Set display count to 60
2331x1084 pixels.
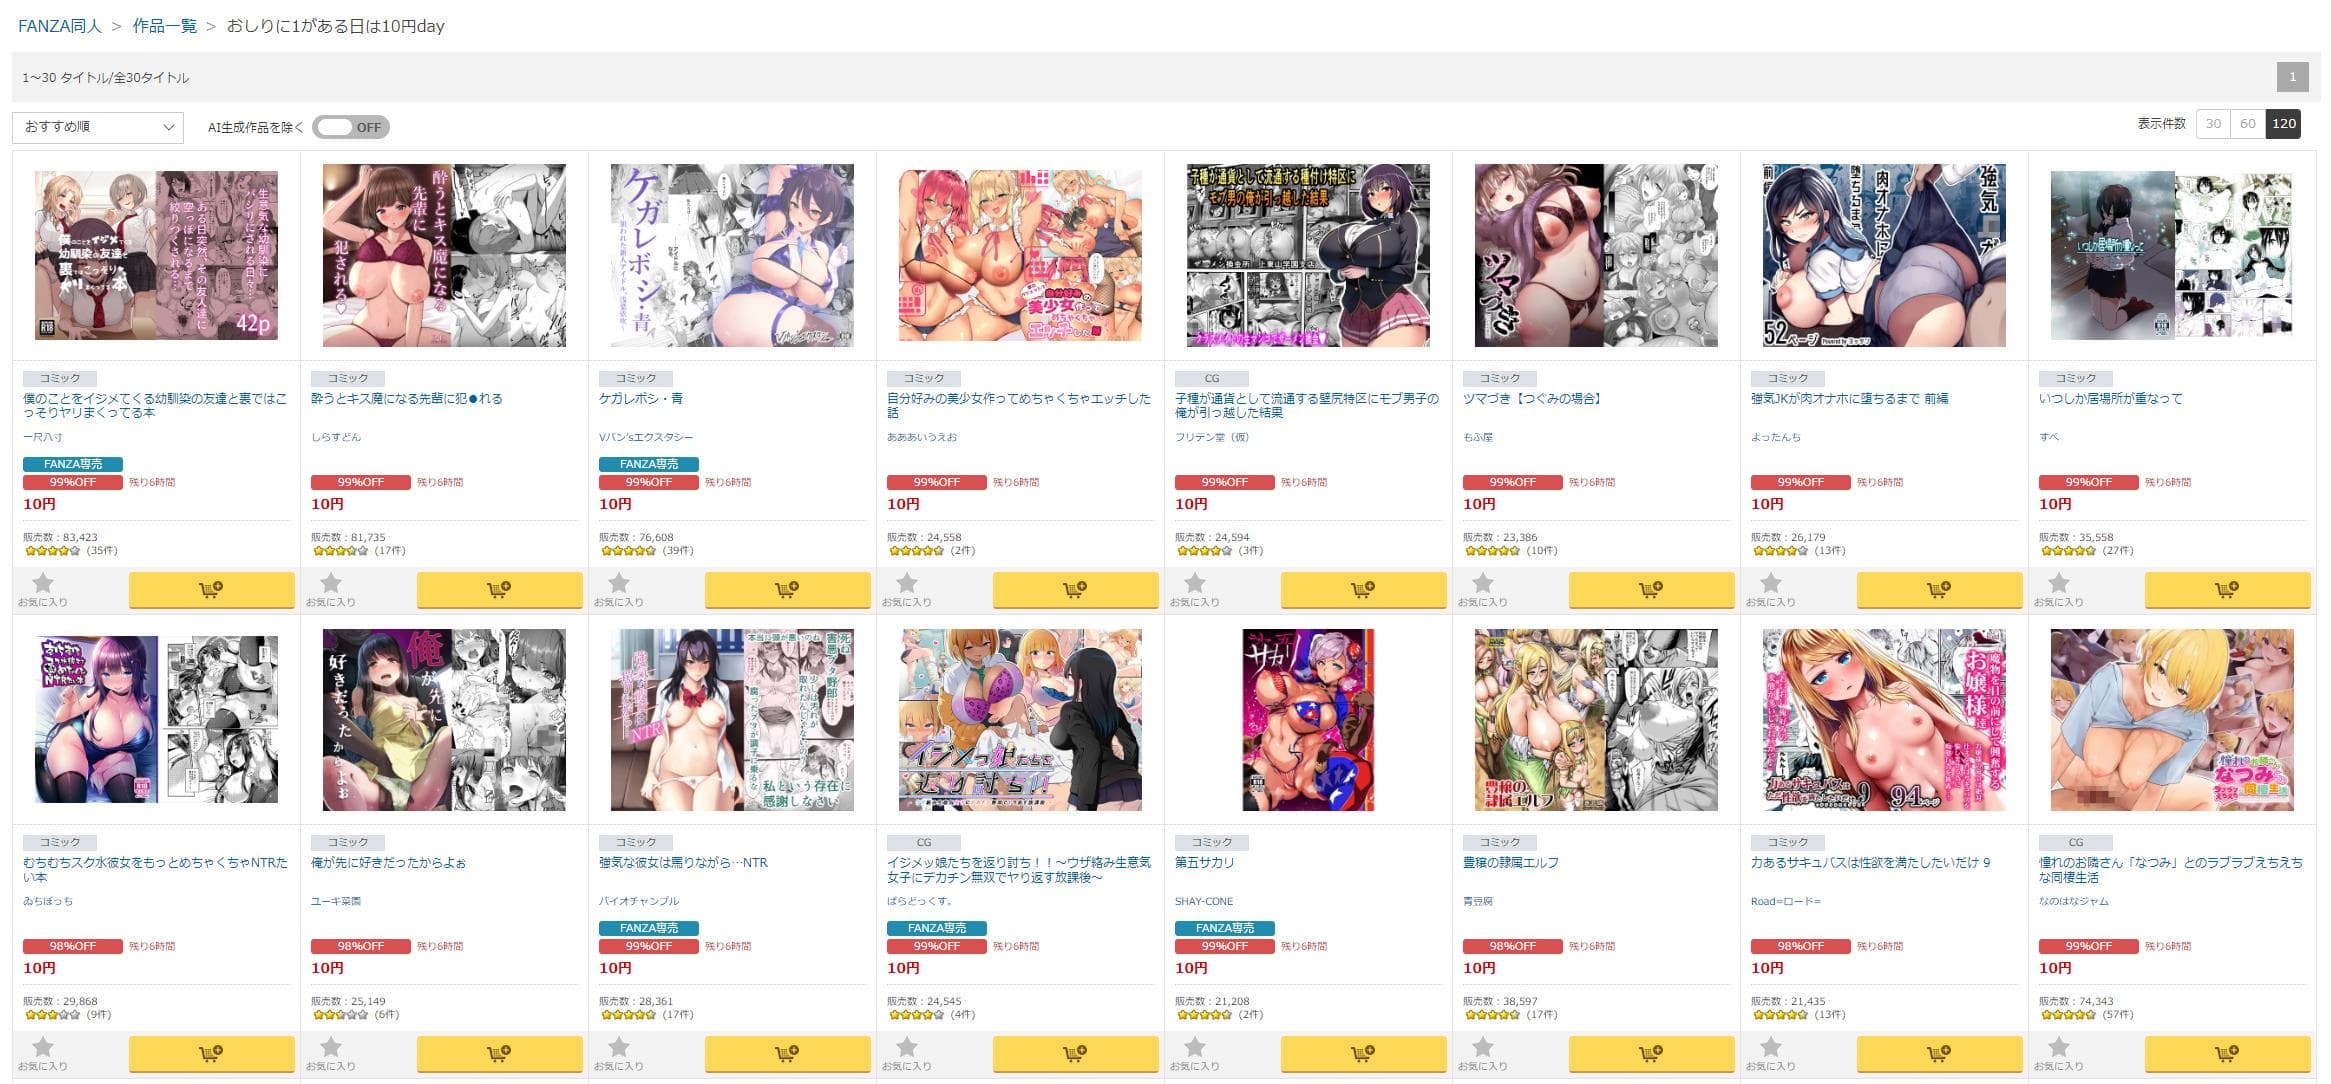pyautogui.click(x=2247, y=124)
